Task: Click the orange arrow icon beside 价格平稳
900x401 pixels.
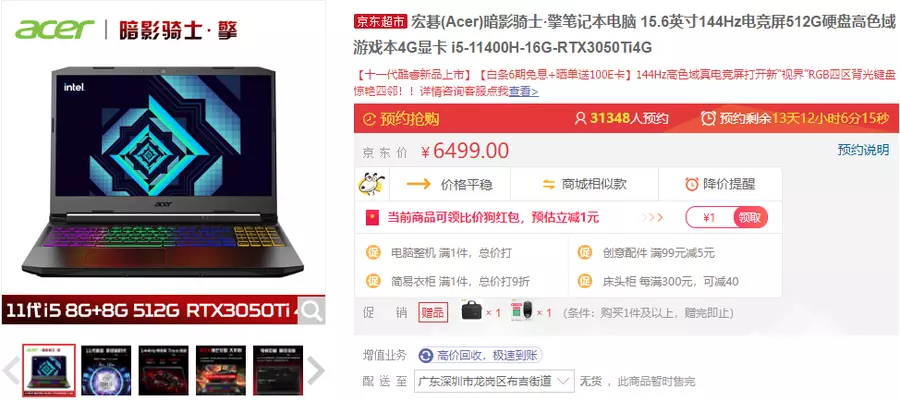Action: coord(418,184)
